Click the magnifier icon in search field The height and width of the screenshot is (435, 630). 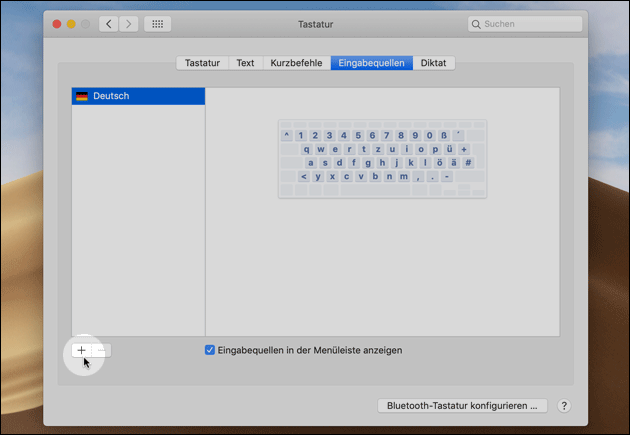[477, 24]
